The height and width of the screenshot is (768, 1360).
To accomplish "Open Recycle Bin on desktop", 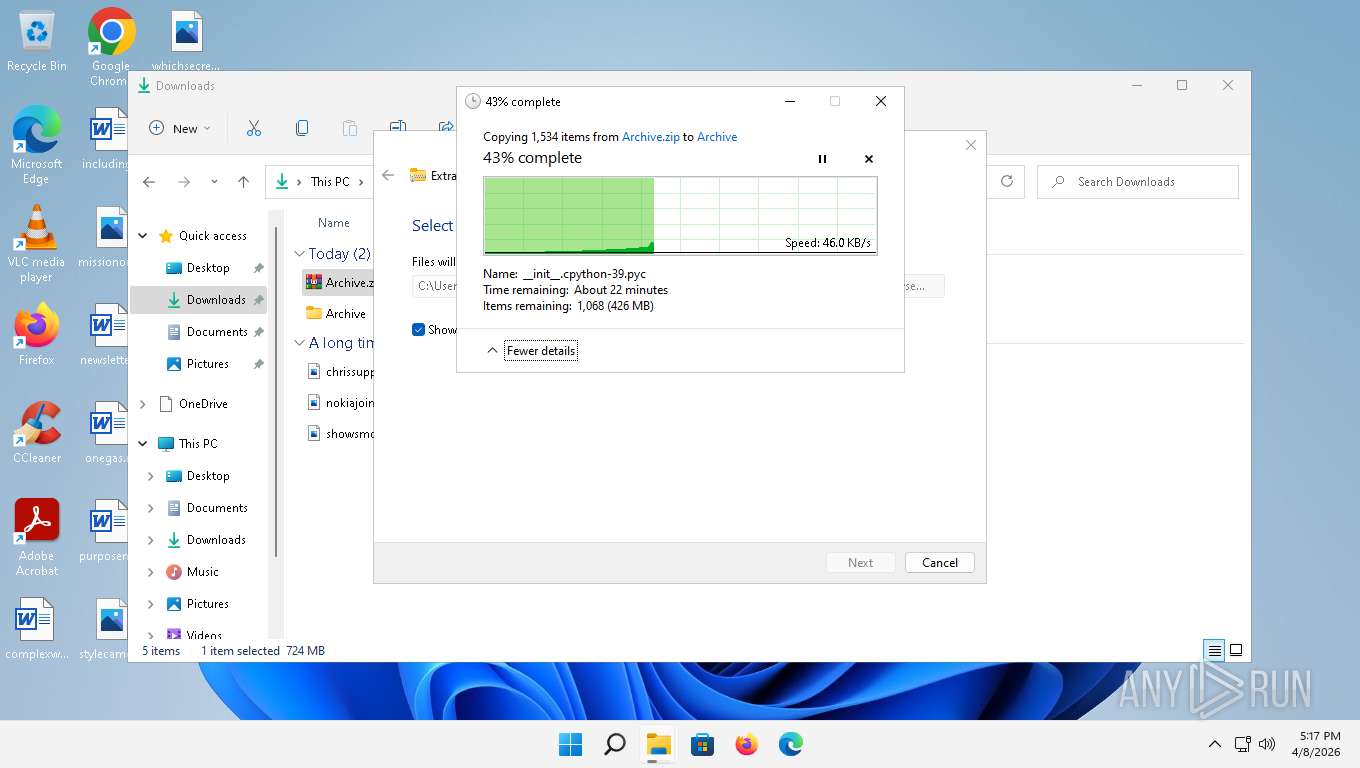I will pyautogui.click(x=37, y=42).
